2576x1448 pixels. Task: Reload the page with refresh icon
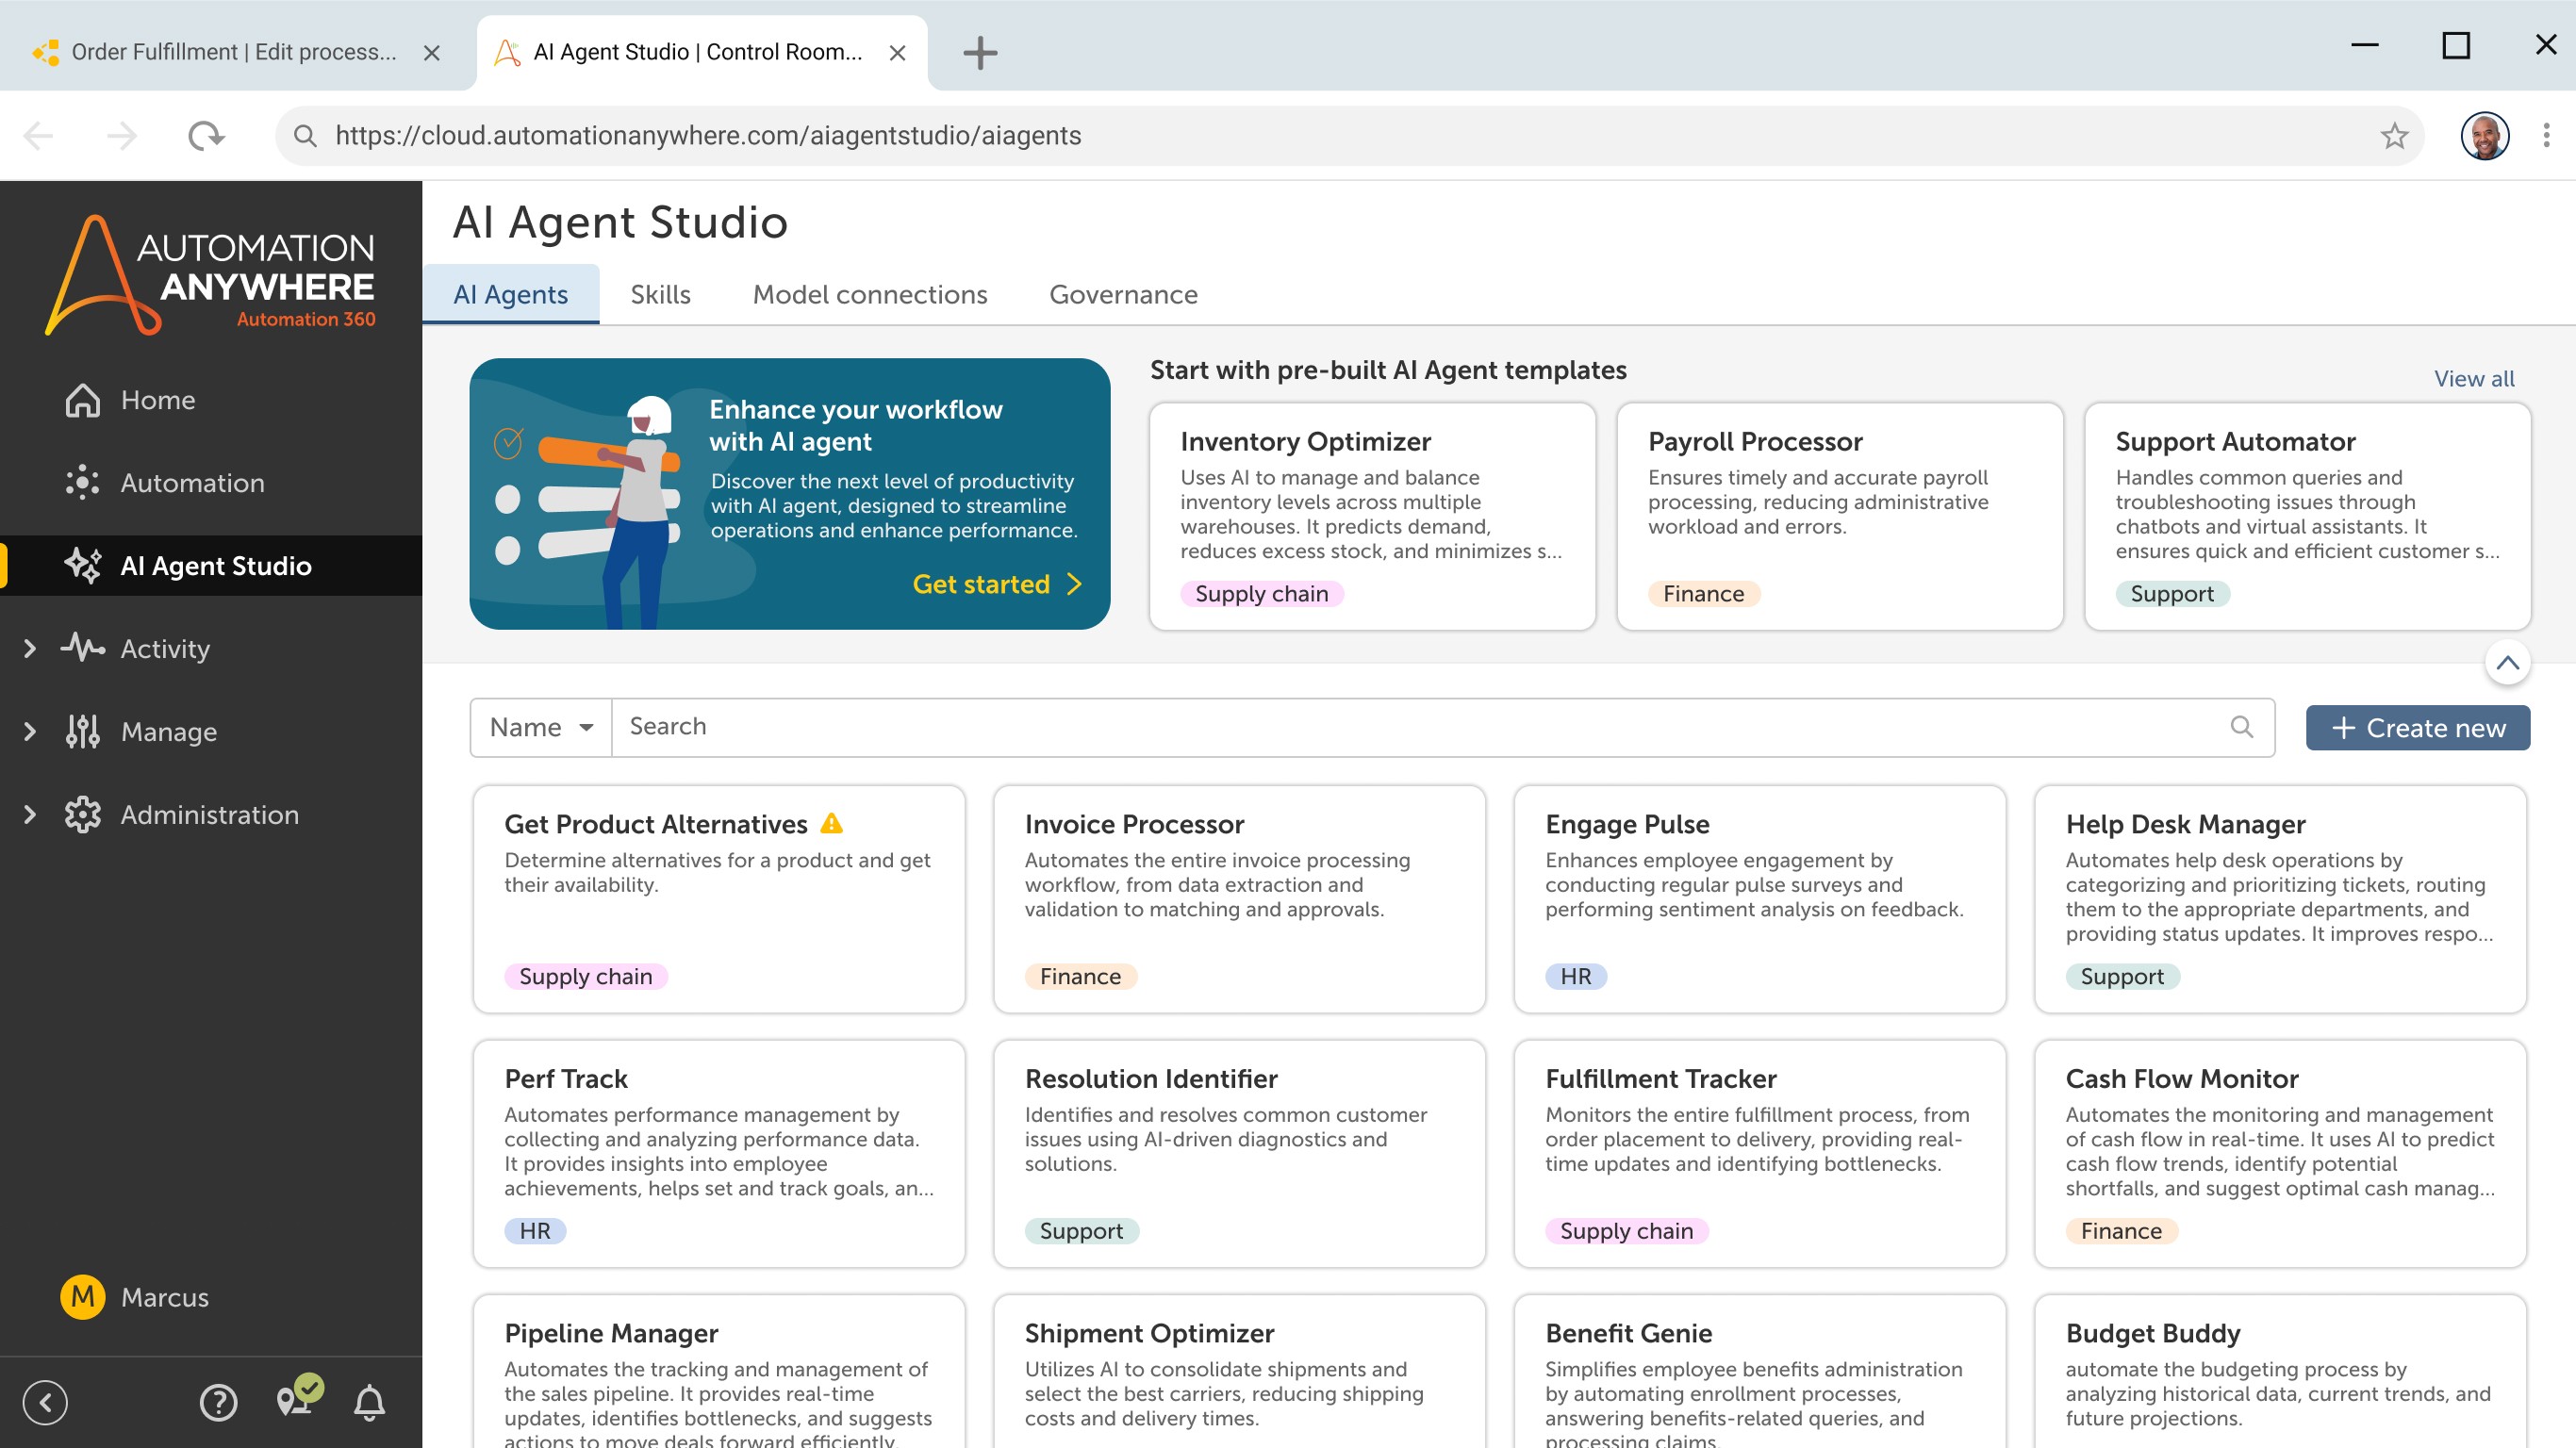pyautogui.click(x=206, y=136)
